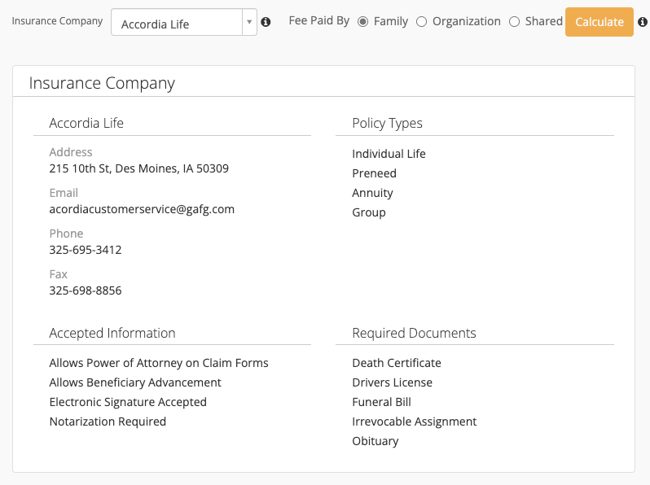Click the Irrevocable Assignment document entry

415,422
